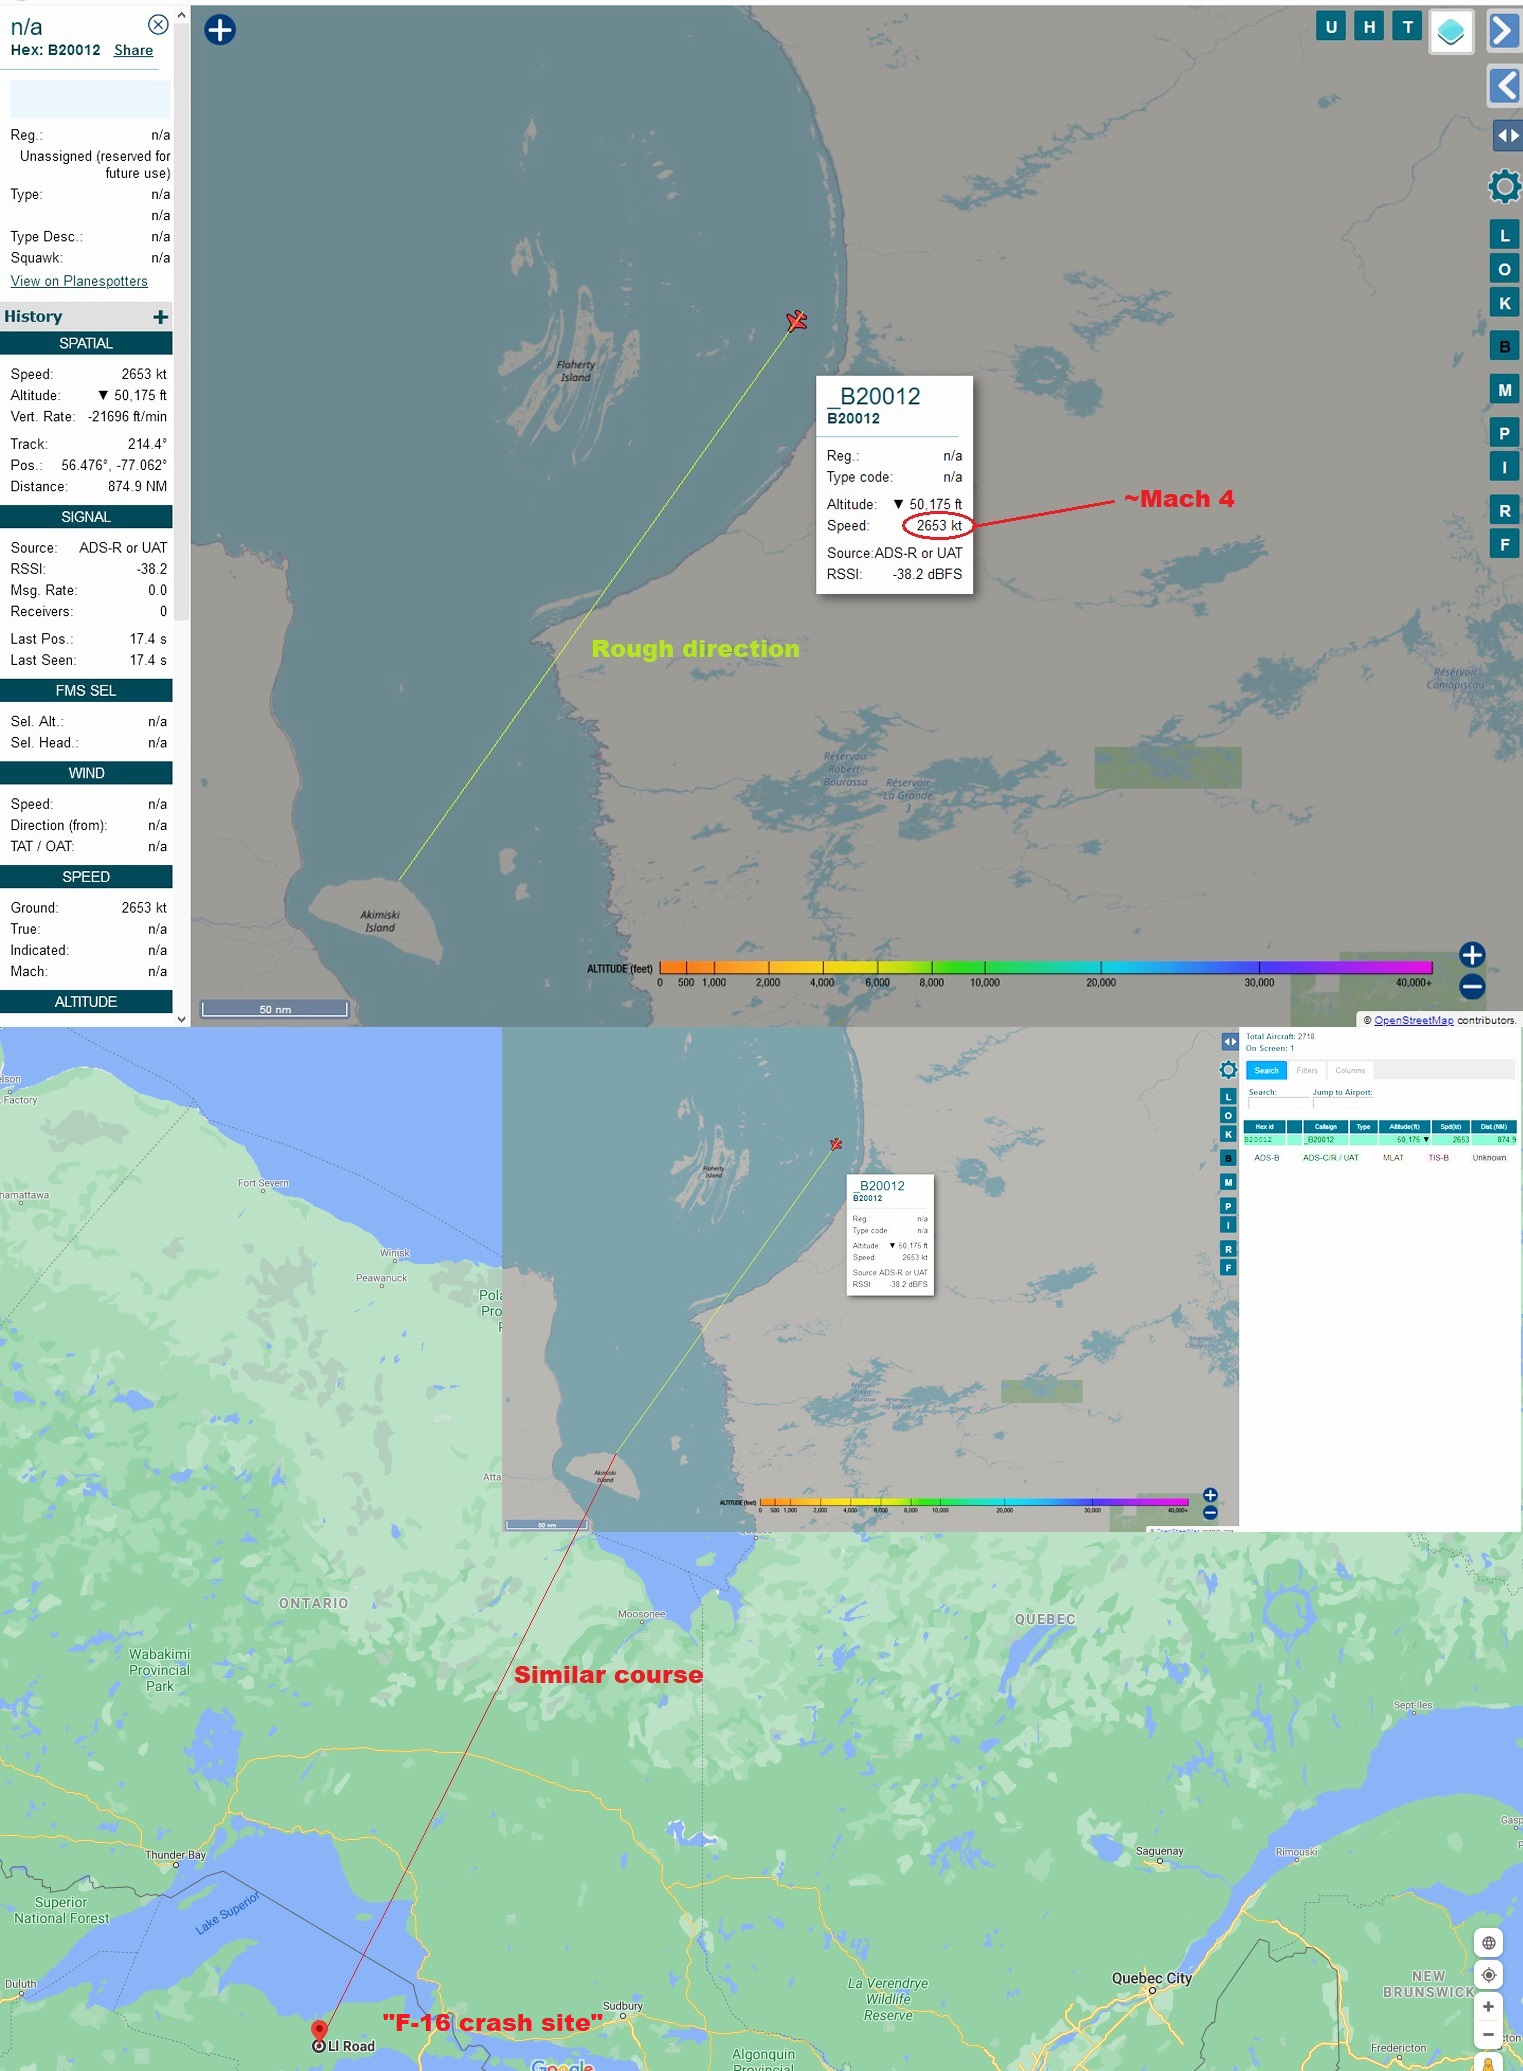Click the _B20012 title in the map popup
Screen dimensions: 1523x2071
[874, 396]
